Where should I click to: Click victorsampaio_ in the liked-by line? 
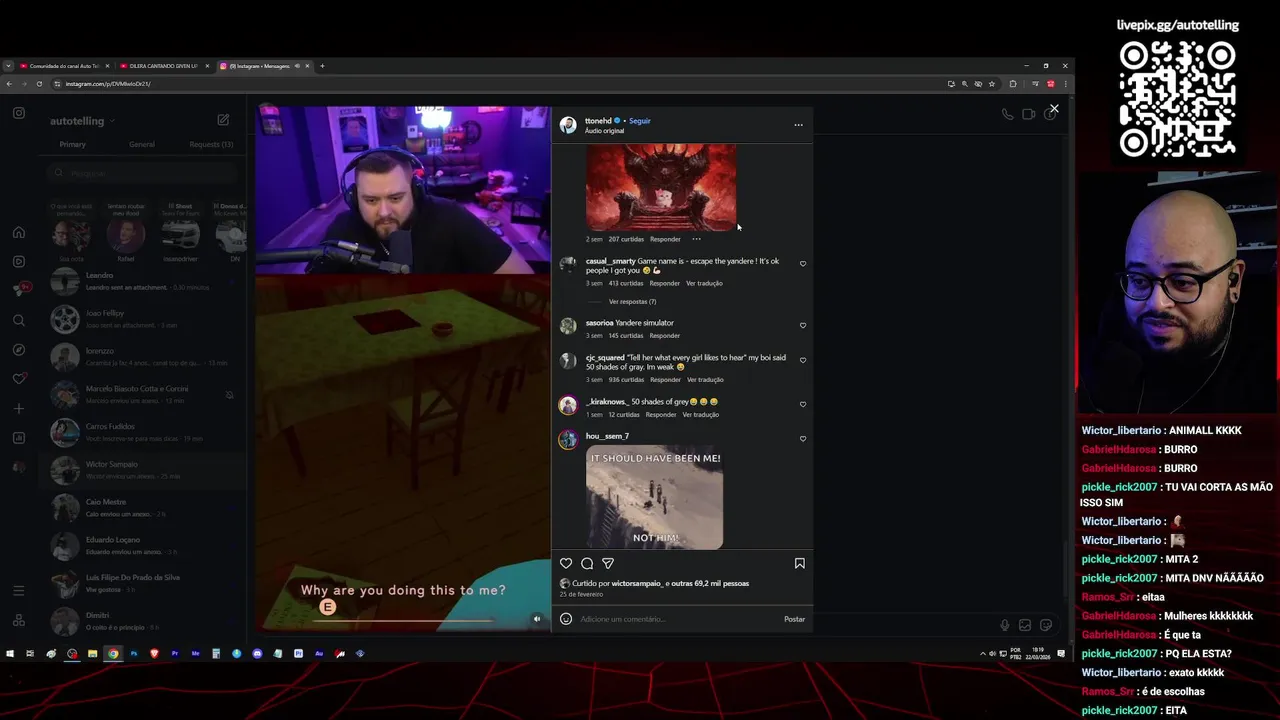point(638,583)
